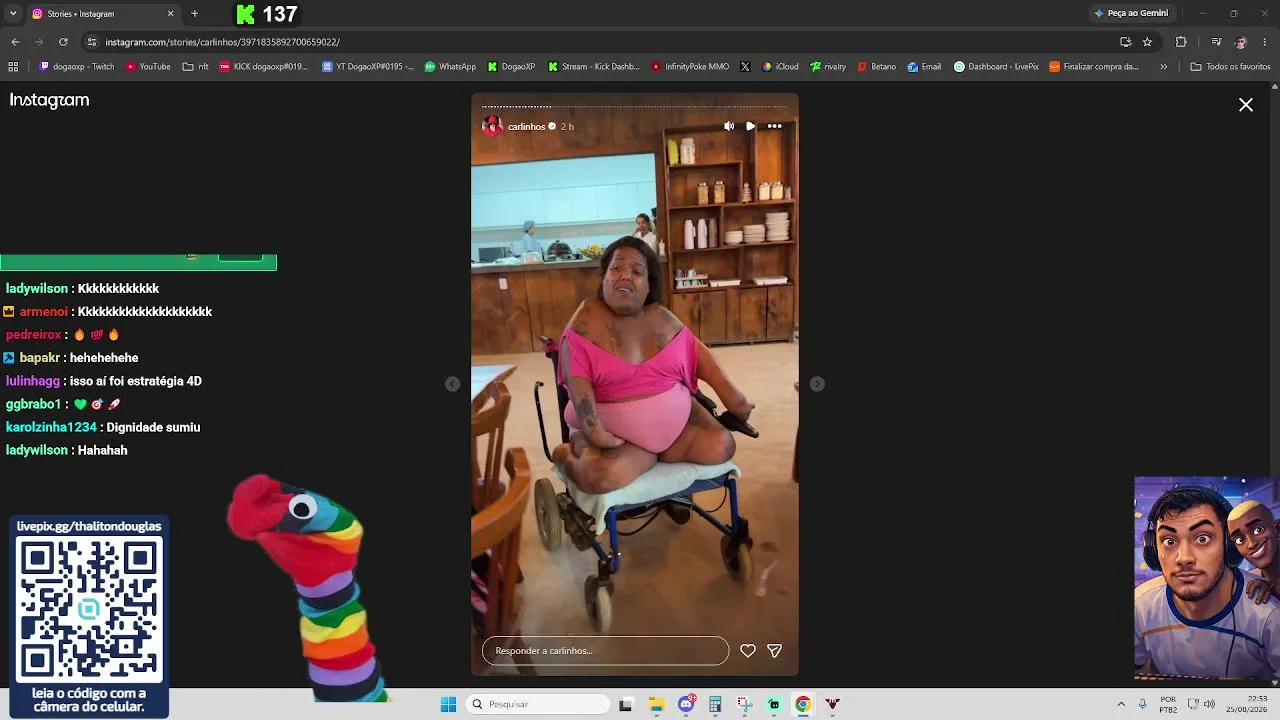The image size is (1280, 720).
Task: Open Calculator from the taskbar
Action: (715, 704)
